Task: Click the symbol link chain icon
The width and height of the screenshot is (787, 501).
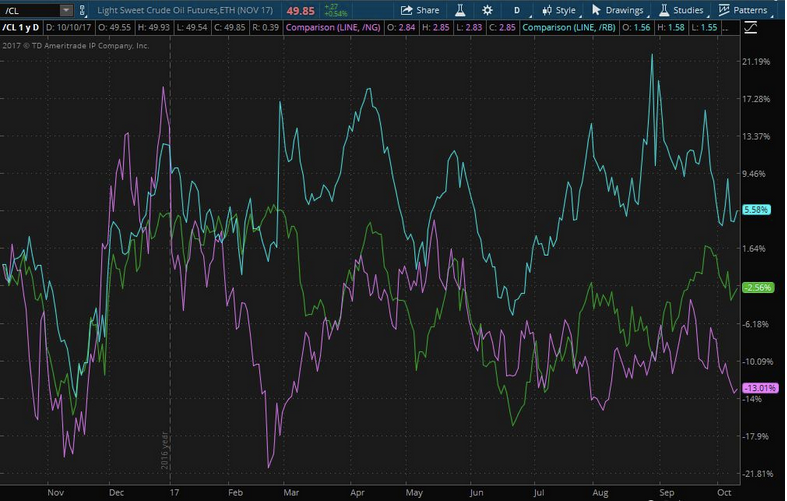Action: (82, 10)
